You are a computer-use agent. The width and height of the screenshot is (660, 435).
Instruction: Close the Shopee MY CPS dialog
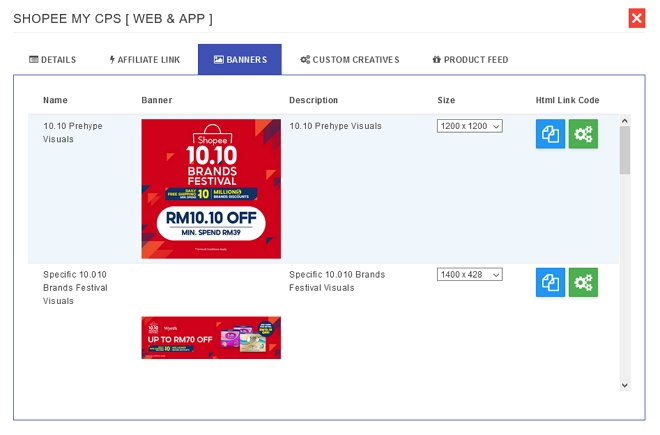coord(636,18)
